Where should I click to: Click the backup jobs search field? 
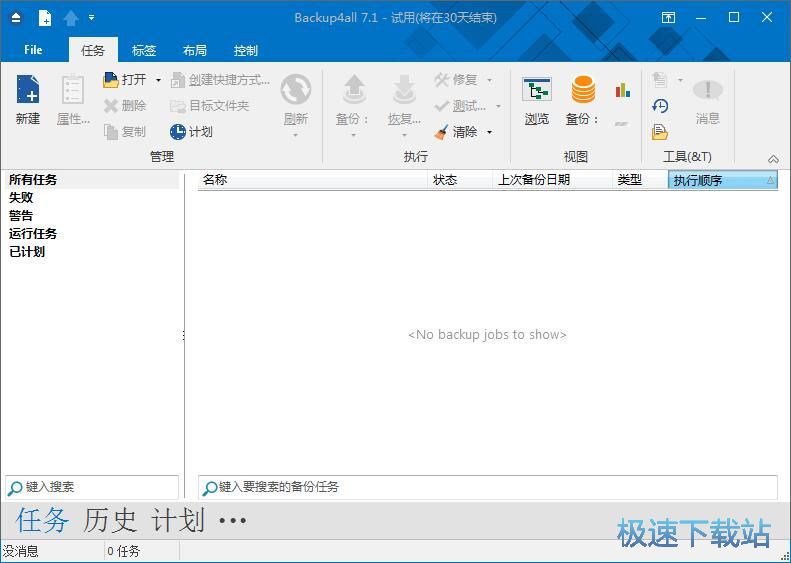pos(488,487)
